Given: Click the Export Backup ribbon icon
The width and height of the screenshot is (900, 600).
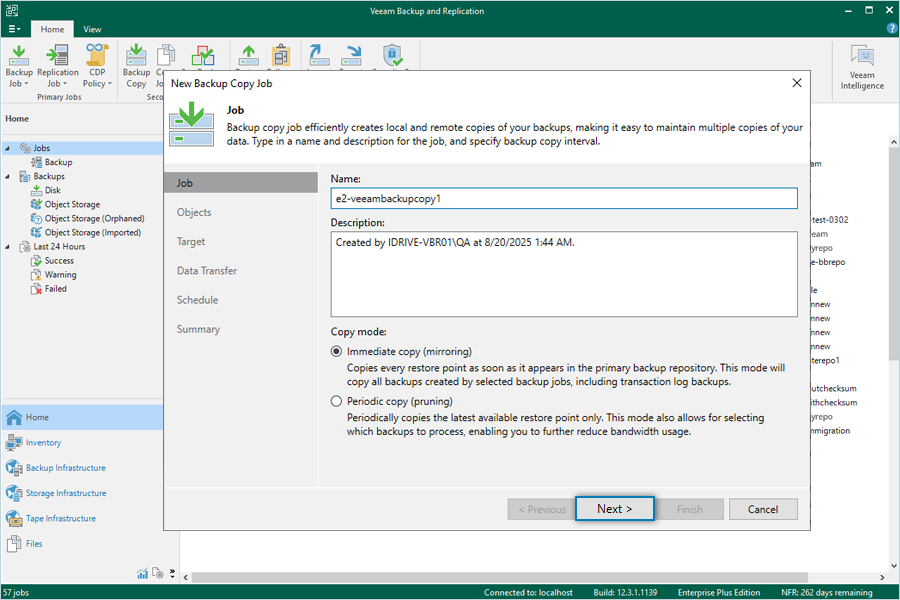Looking at the screenshot, I should pyautogui.click(x=351, y=56).
